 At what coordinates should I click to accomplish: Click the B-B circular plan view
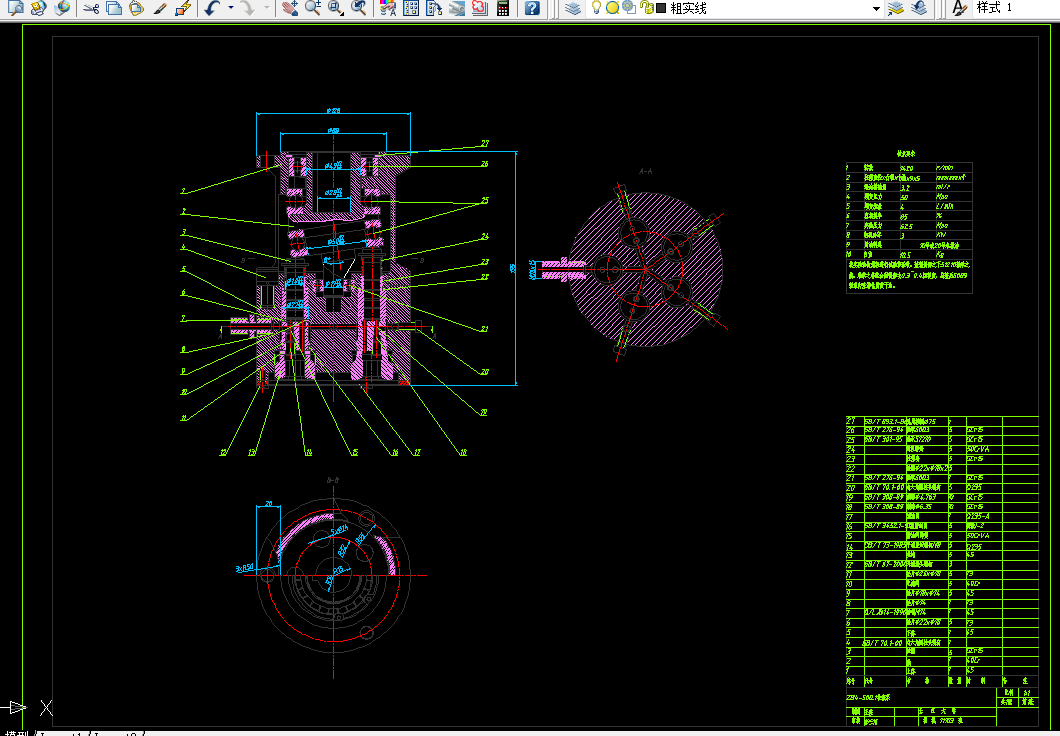tap(334, 576)
